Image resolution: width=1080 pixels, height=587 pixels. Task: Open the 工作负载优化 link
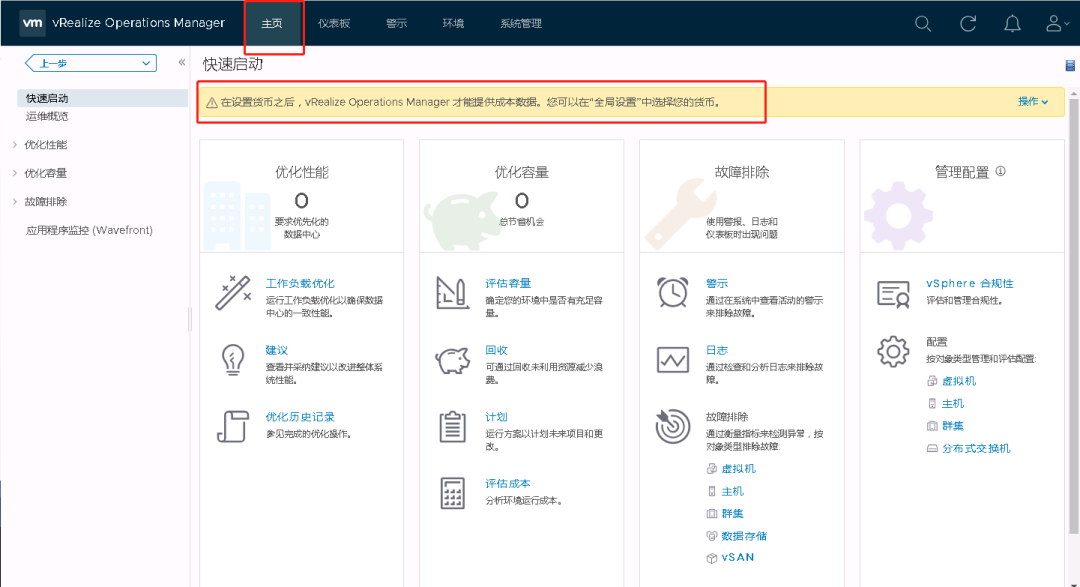(x=300, y=283)
